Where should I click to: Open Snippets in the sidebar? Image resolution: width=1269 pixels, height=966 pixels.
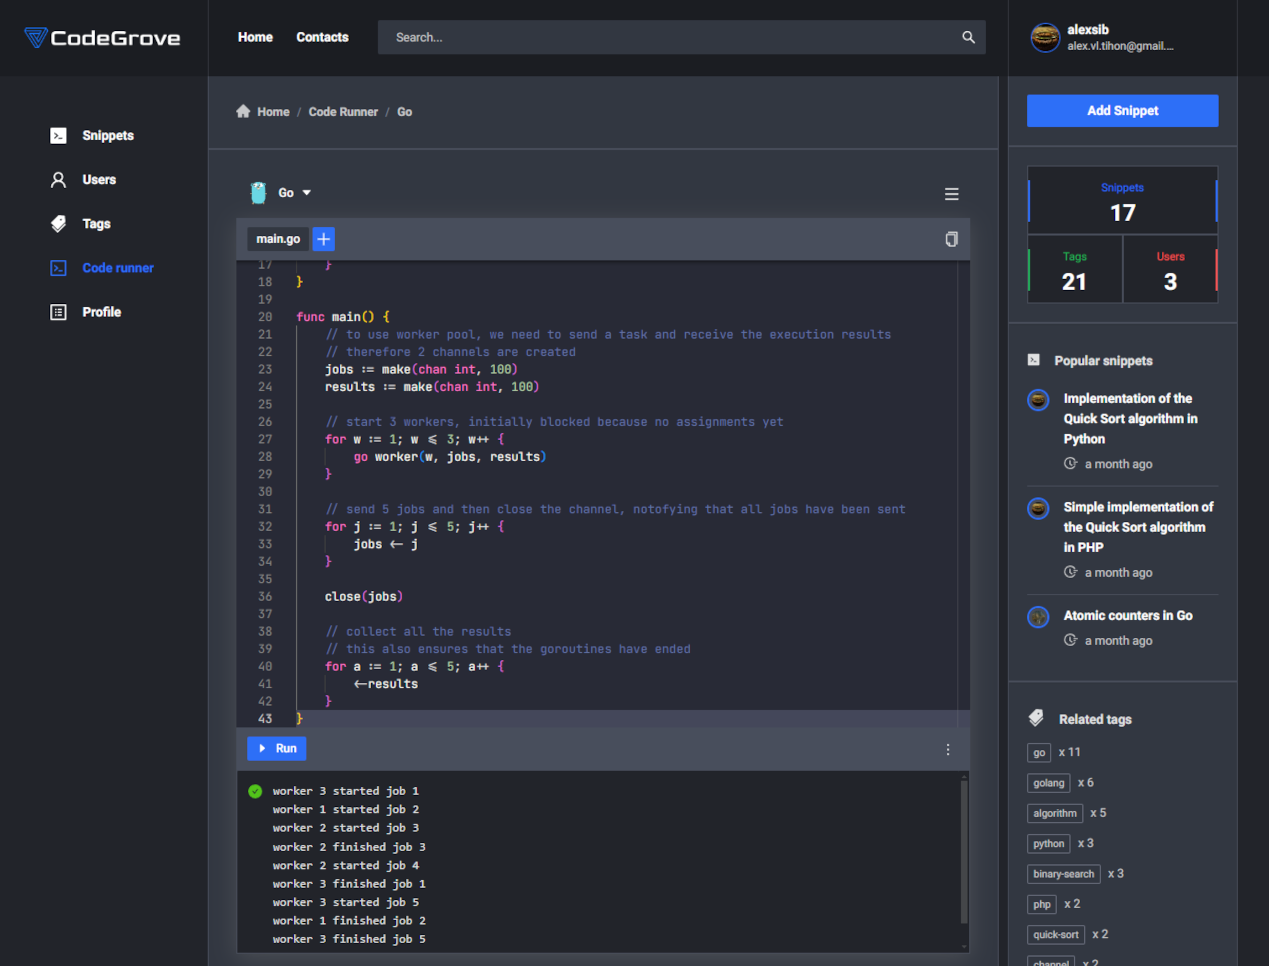[x=108, y=136]
